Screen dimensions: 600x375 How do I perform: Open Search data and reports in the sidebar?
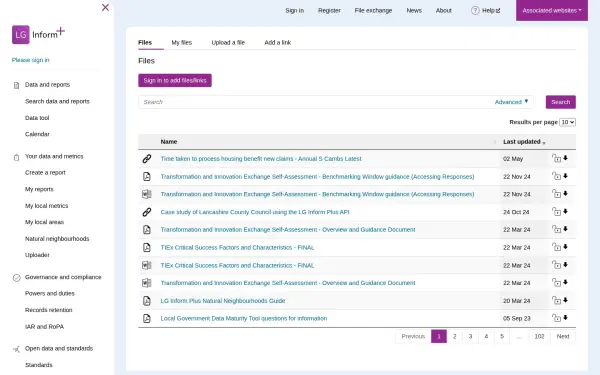pyautogui.click(x=57, y=101)
